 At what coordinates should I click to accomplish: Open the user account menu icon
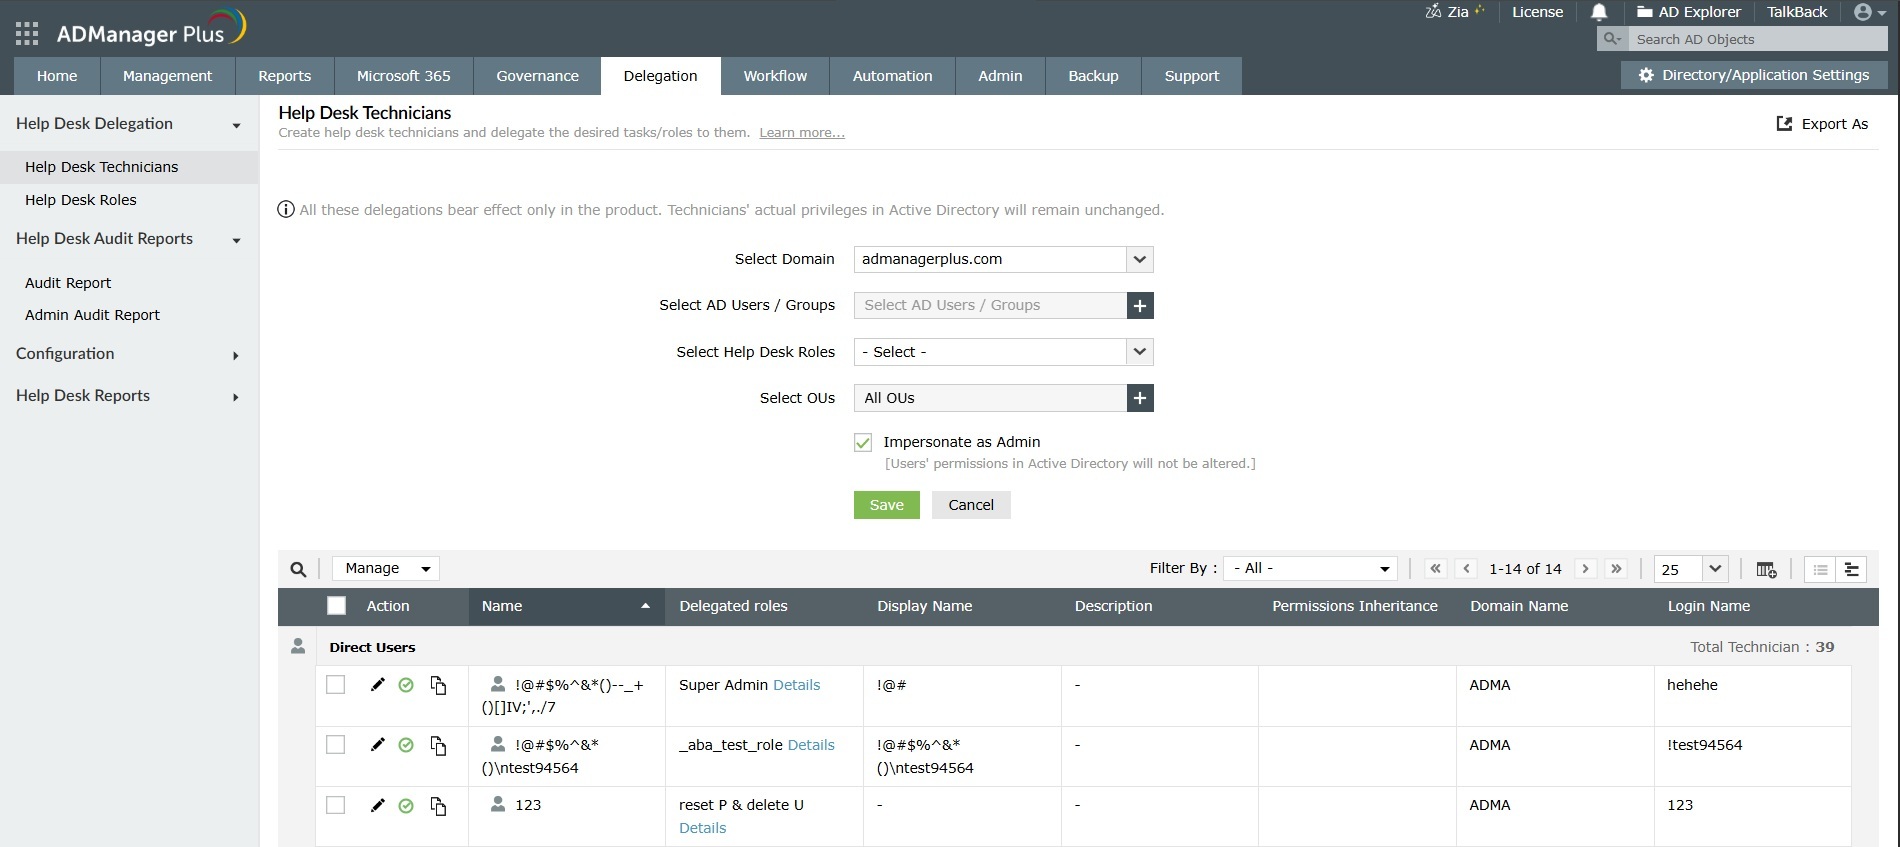tap(1869, 12)
